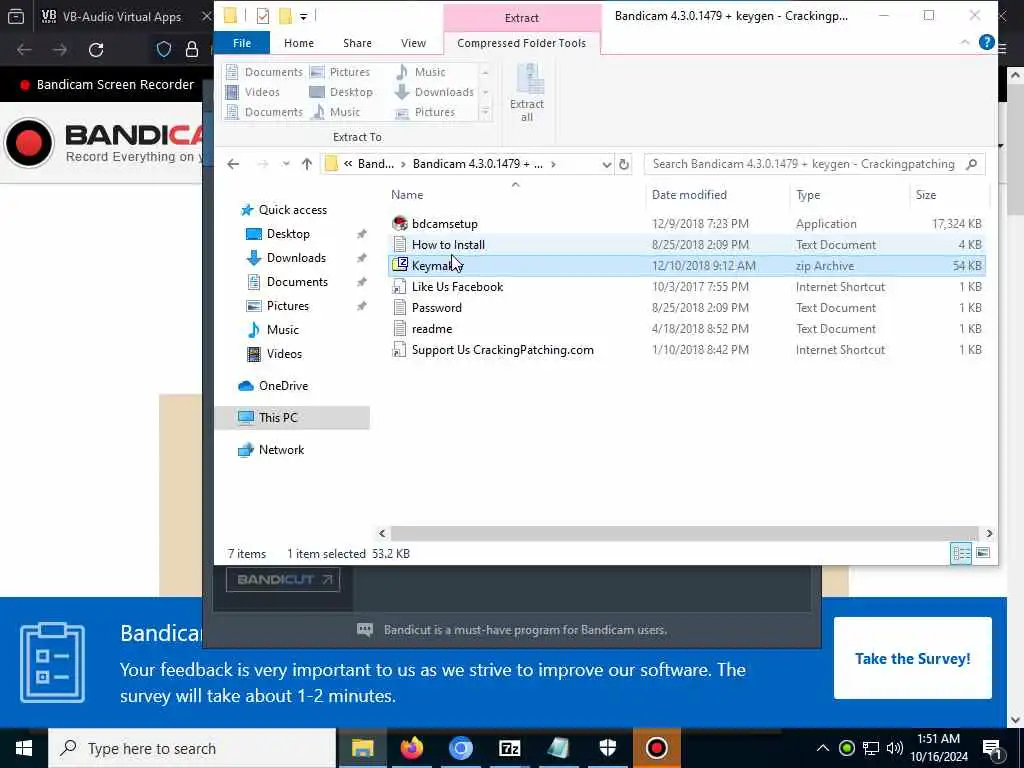Viewport: 1024px width, 768px height.
Task: Open Documents in the navigation pane
Action: (297, 282)
